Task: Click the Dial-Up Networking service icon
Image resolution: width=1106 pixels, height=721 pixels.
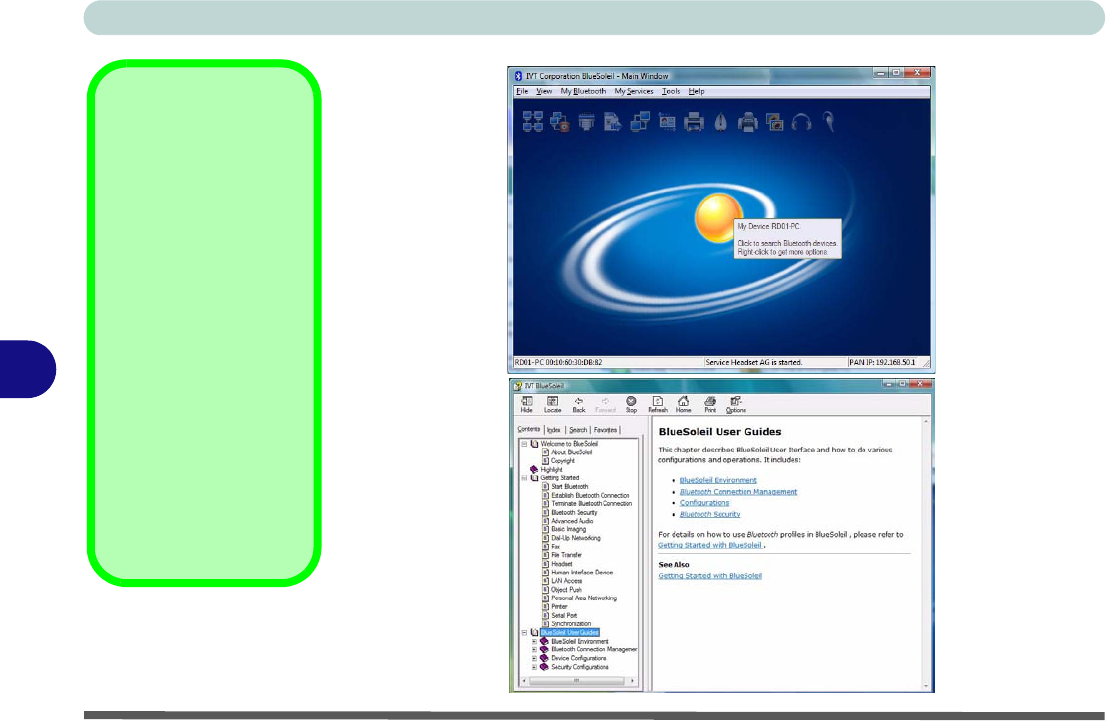Action: [559, 122]
